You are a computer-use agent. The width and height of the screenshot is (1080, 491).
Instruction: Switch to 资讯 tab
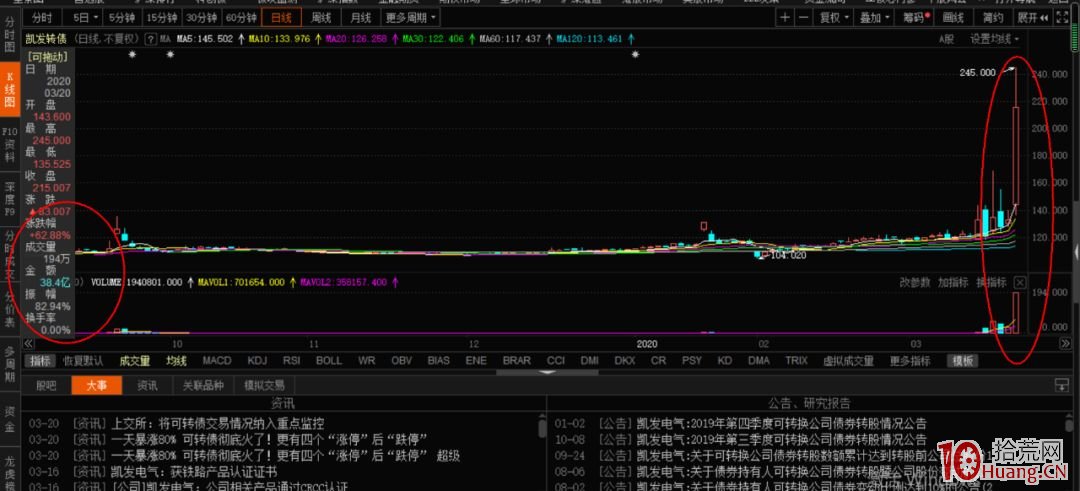click(147, 385)
